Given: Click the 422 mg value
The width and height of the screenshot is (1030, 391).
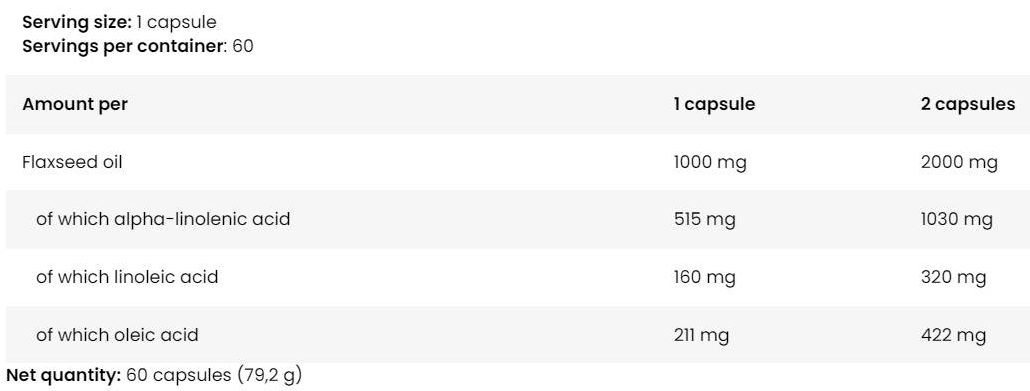Looking at the screenshot, I should coord(953,335).
